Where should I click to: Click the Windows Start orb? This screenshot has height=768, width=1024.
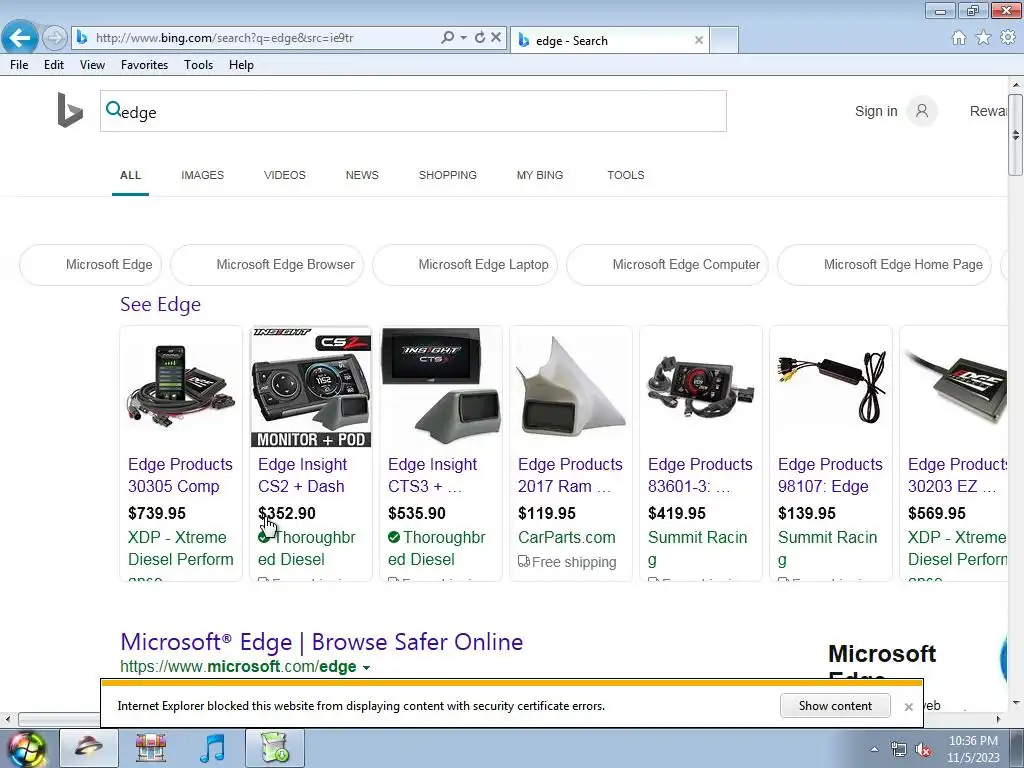click(x=25, y=748)
